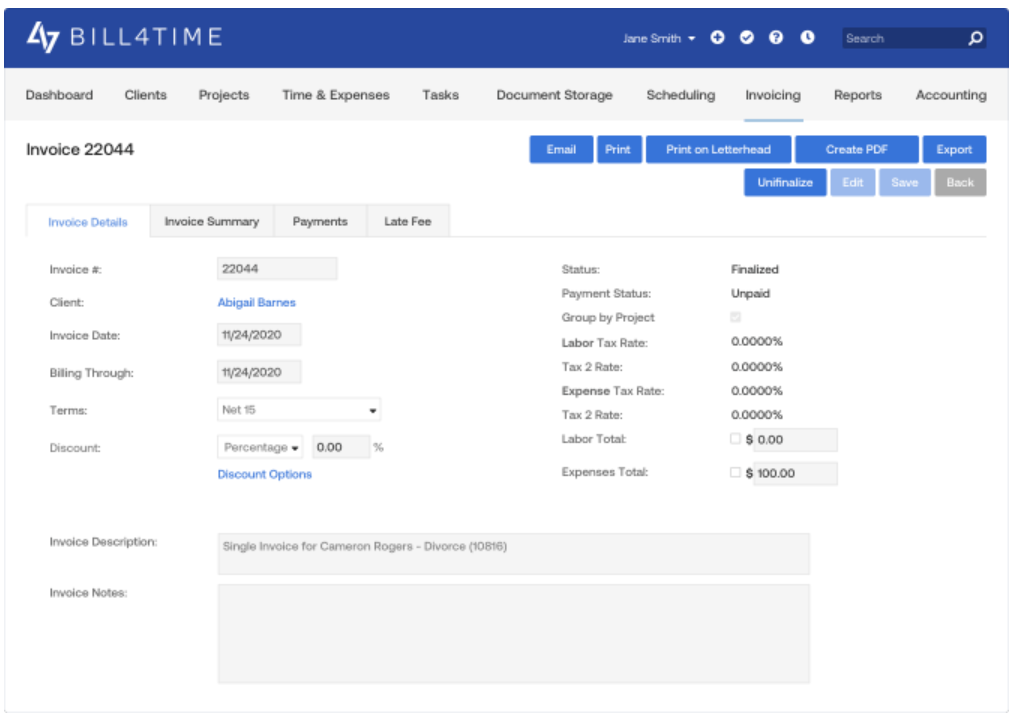Image resolution: width=1014 pixels, height=720 pixels.
Task: Click the Email button
Action: pyautogui.click(x=561, y=149)
